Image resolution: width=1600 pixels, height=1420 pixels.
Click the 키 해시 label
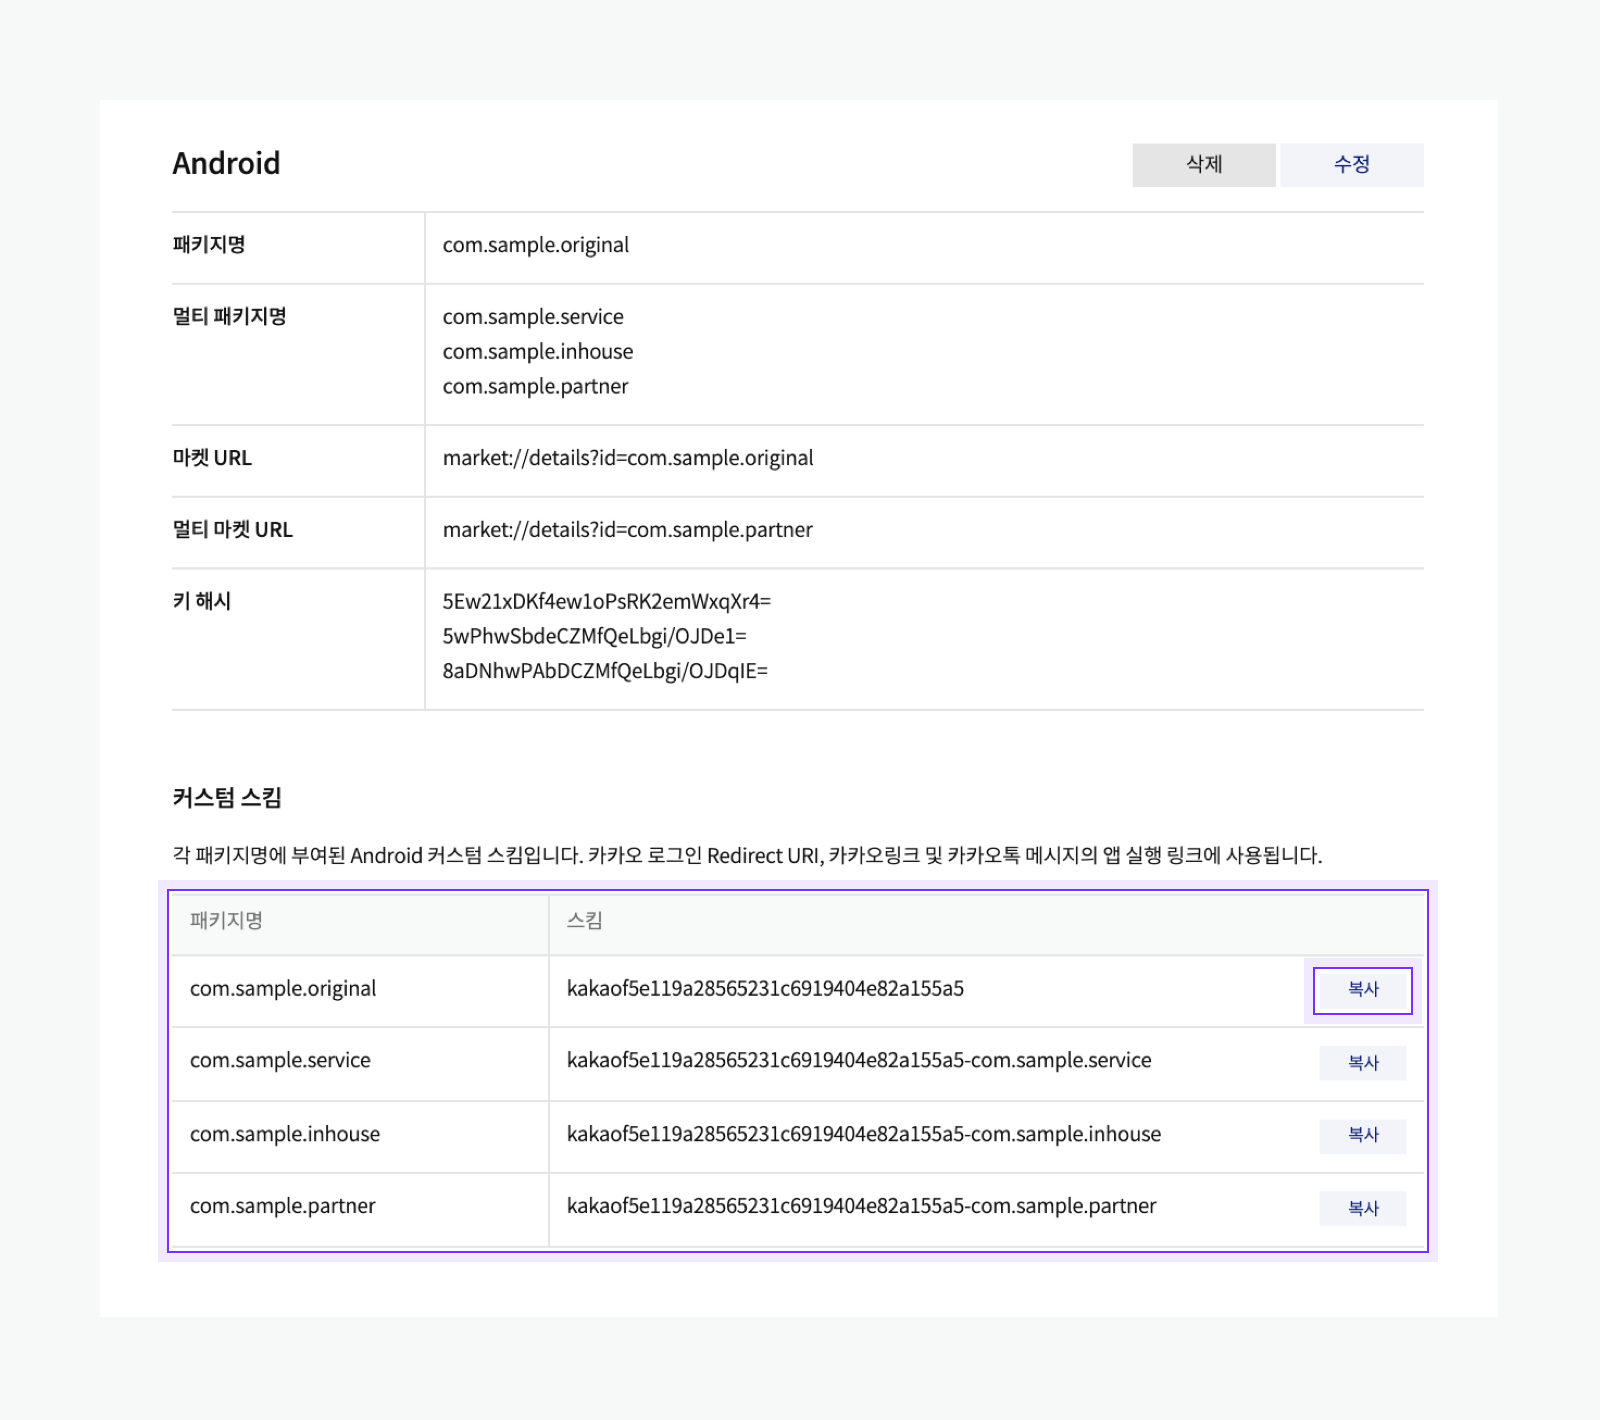point(202,601)
